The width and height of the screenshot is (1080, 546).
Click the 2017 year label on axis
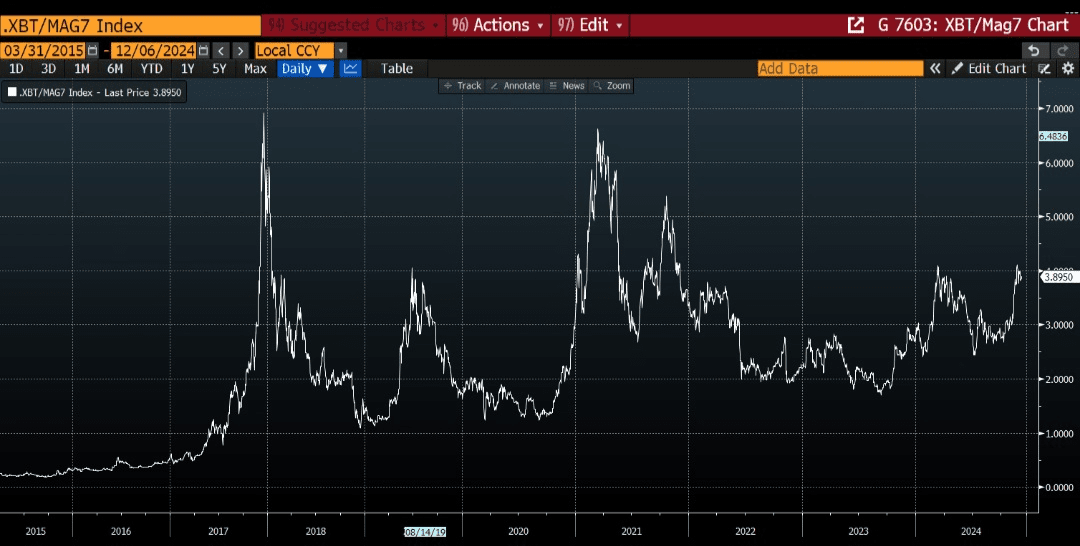pyautogui.click(x=218, y=532)
